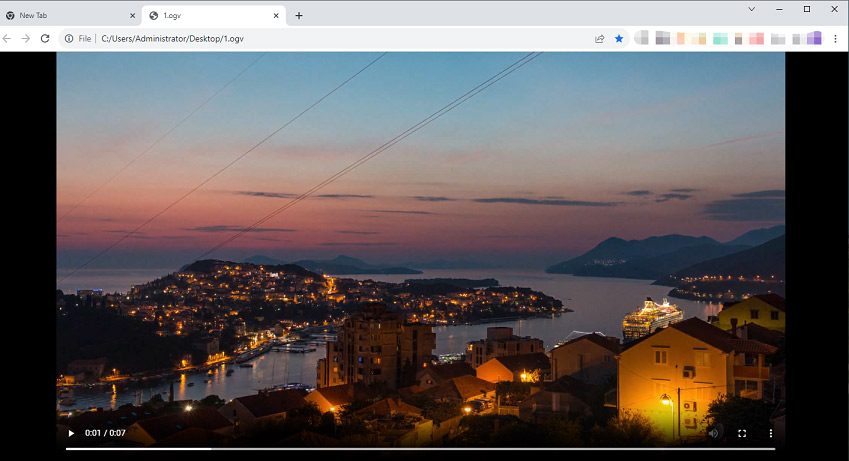This screenshot has height=461, width=849.
Task: Open Chrome three-dot menu
Action: click(x=835, y=38)
